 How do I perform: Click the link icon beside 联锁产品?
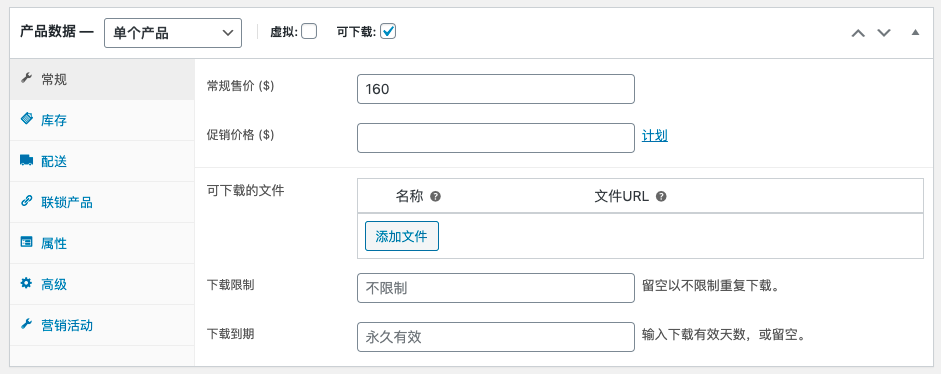tap(26, 201)
